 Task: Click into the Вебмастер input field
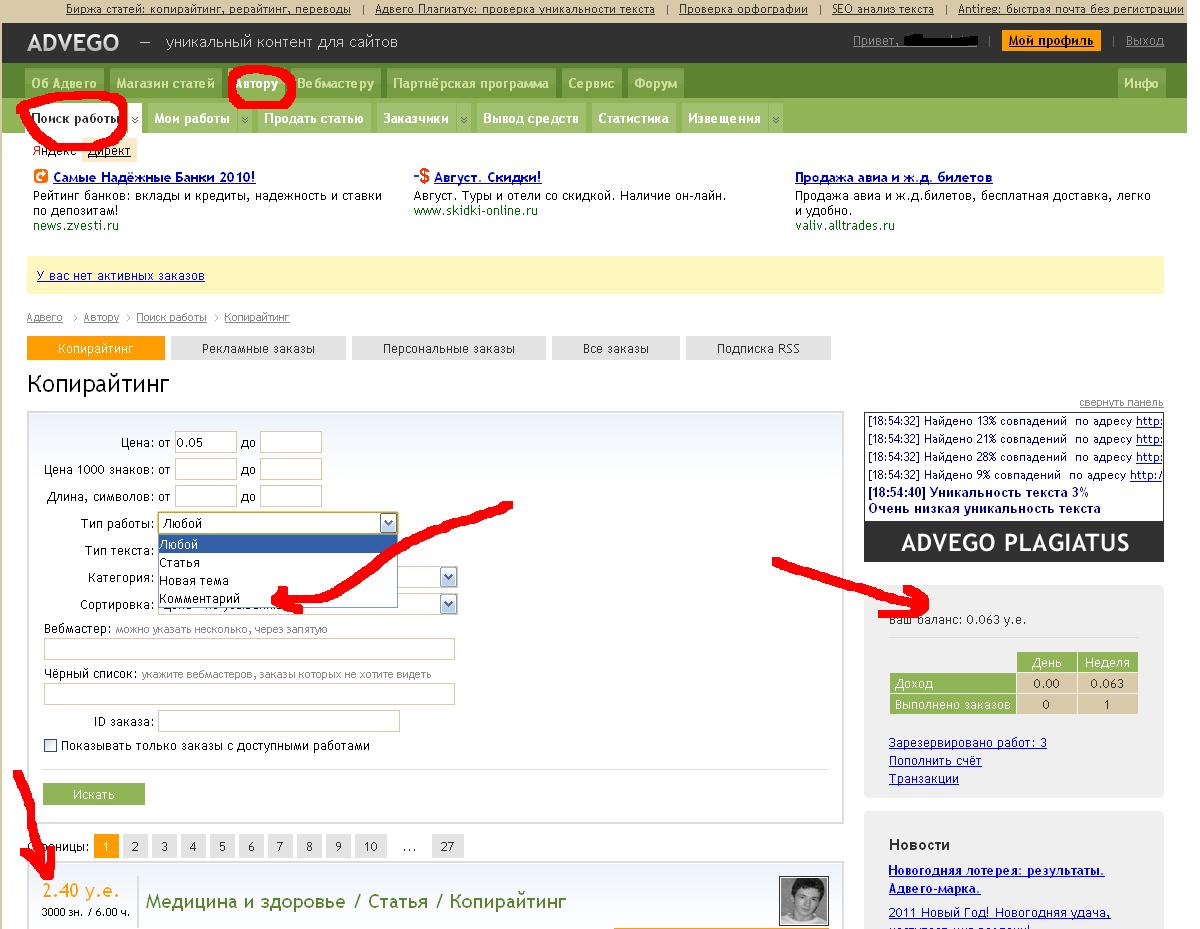click(249, 649)
